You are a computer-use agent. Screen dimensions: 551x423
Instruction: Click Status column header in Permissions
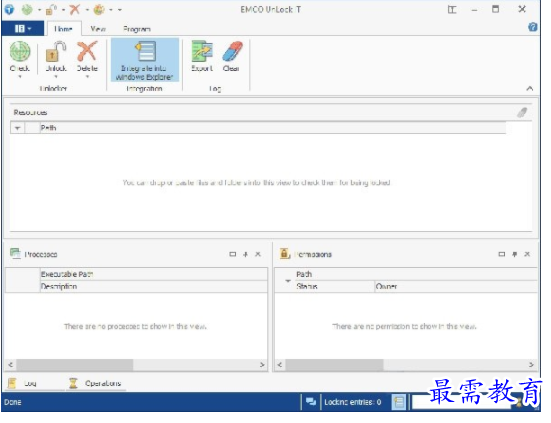(334, 286)
